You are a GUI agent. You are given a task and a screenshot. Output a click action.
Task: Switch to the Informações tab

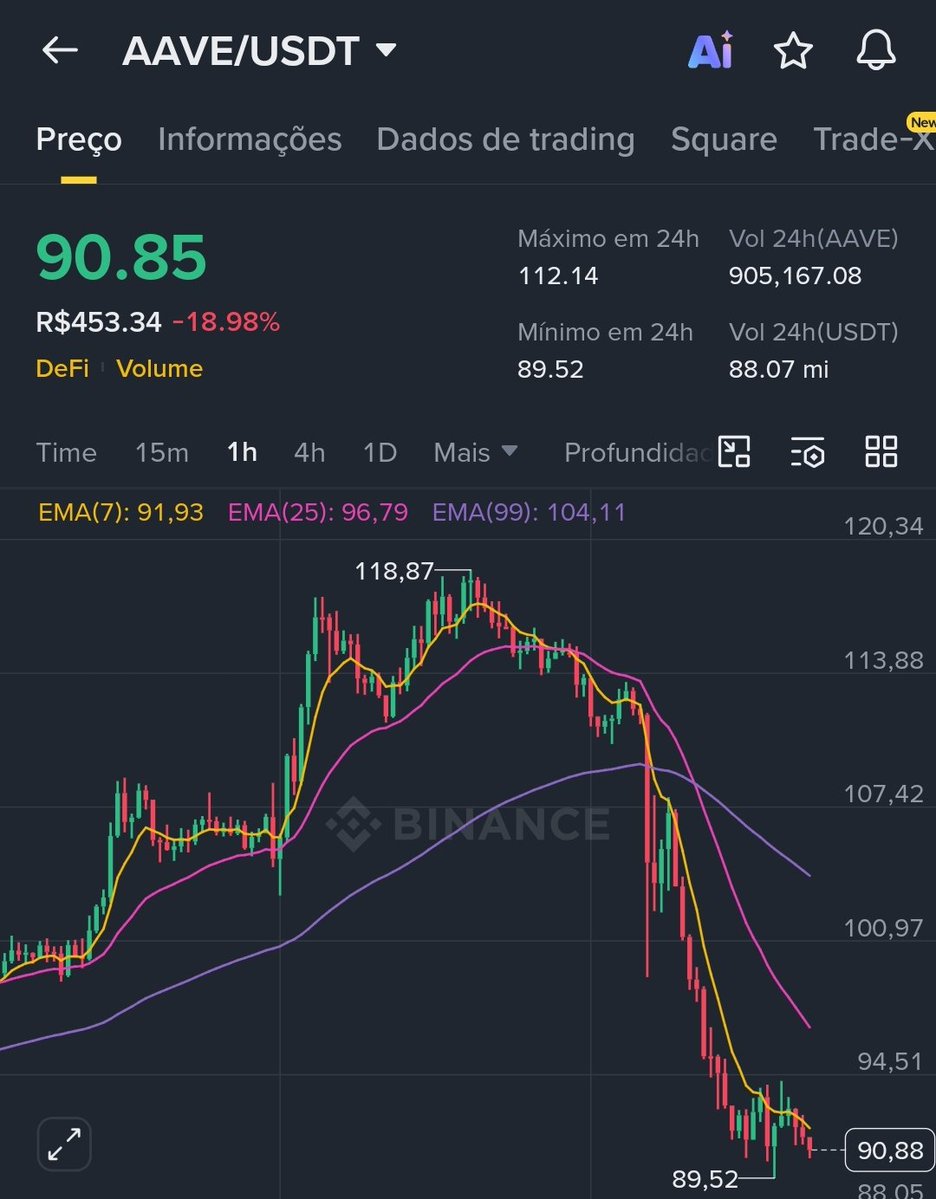[x=249, y=139]
